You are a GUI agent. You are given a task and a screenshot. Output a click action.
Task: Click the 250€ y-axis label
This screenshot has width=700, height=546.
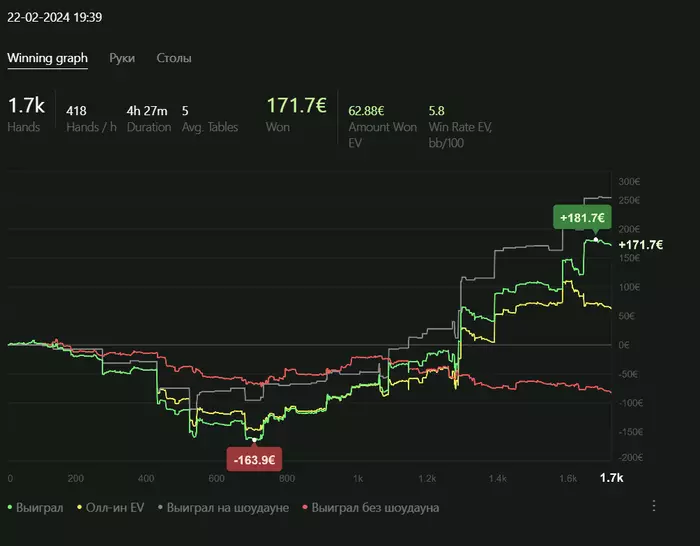(x=629, y=200)
